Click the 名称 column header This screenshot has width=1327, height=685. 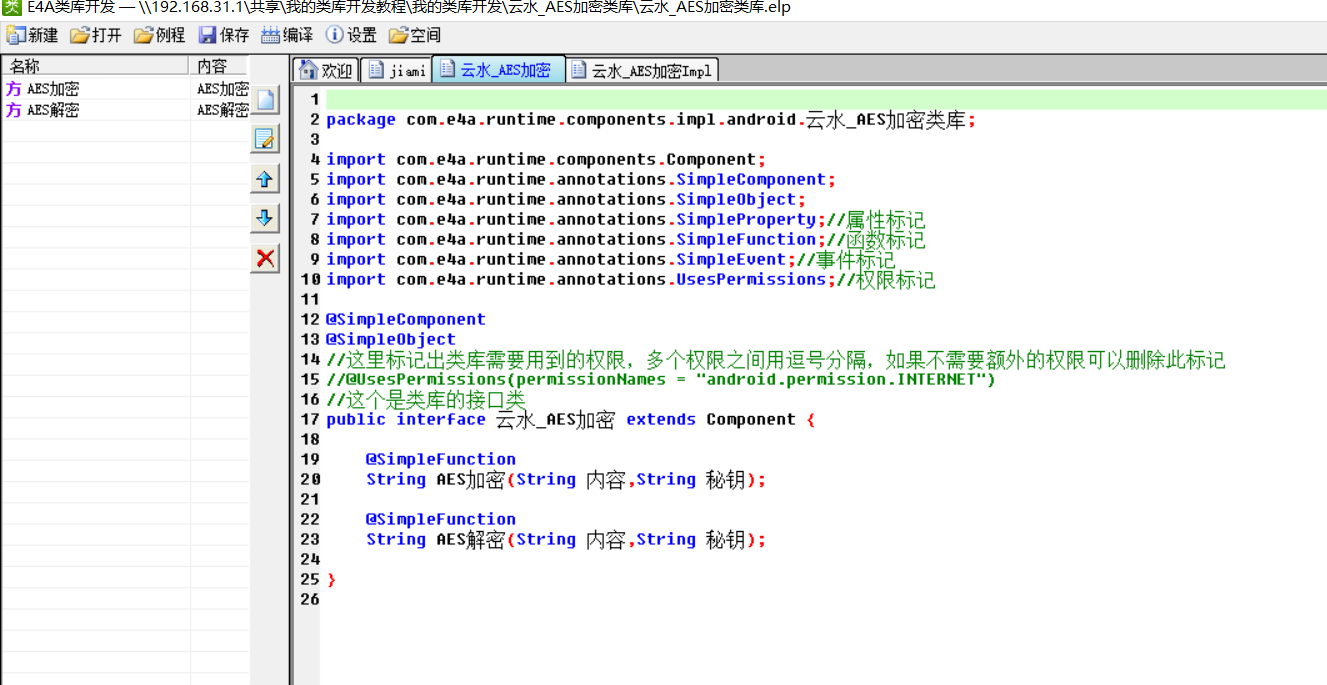coord(95,66)
